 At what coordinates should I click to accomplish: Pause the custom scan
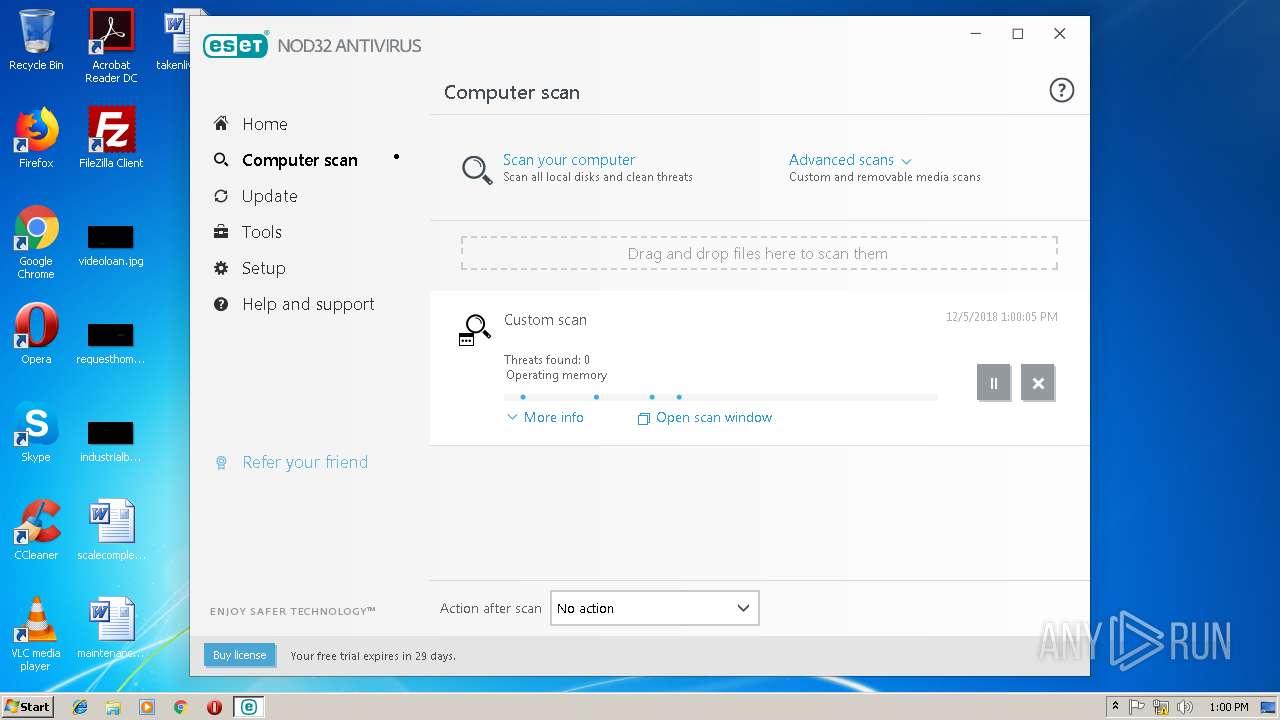(x=993, y=383)
